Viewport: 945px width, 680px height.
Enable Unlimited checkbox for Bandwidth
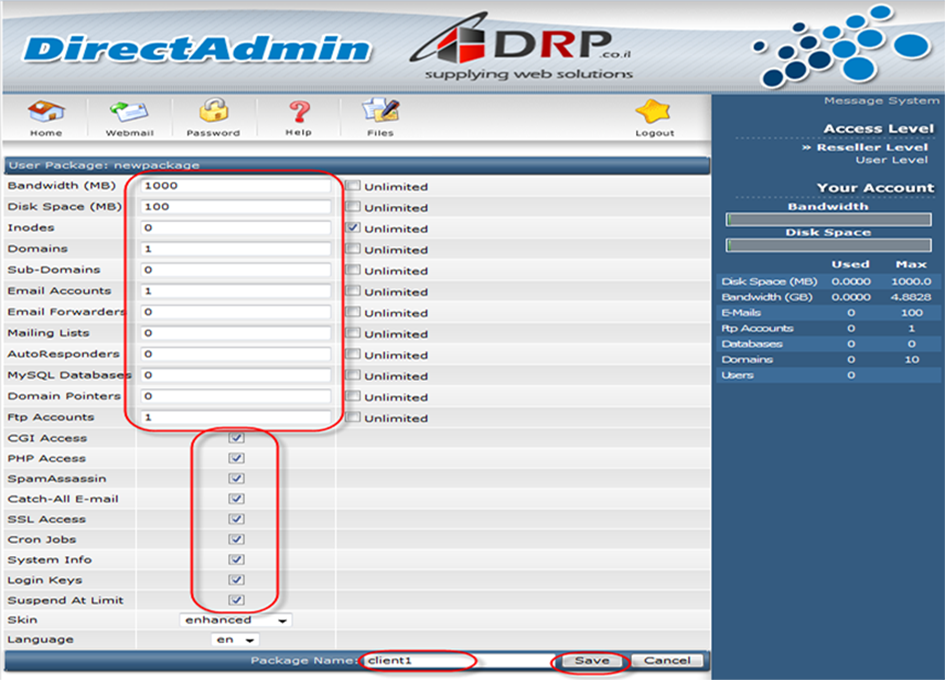pos(353,186)
